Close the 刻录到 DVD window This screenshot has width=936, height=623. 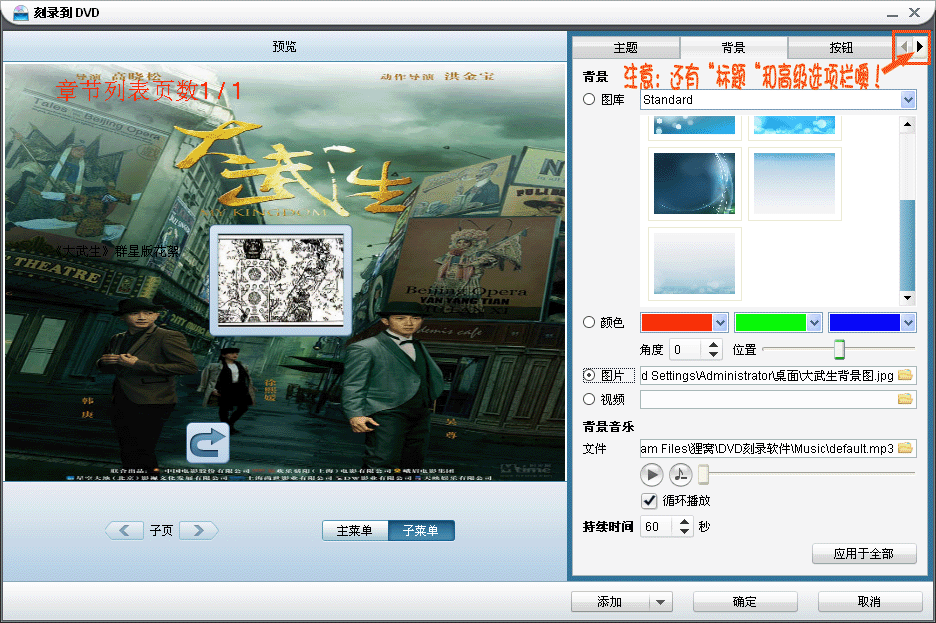click(915, 13)
